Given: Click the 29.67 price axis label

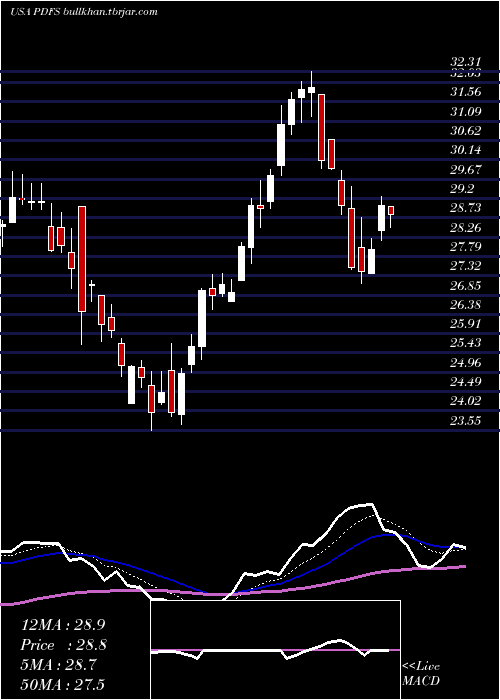Looking at the screenshot, I should [466, 170].
